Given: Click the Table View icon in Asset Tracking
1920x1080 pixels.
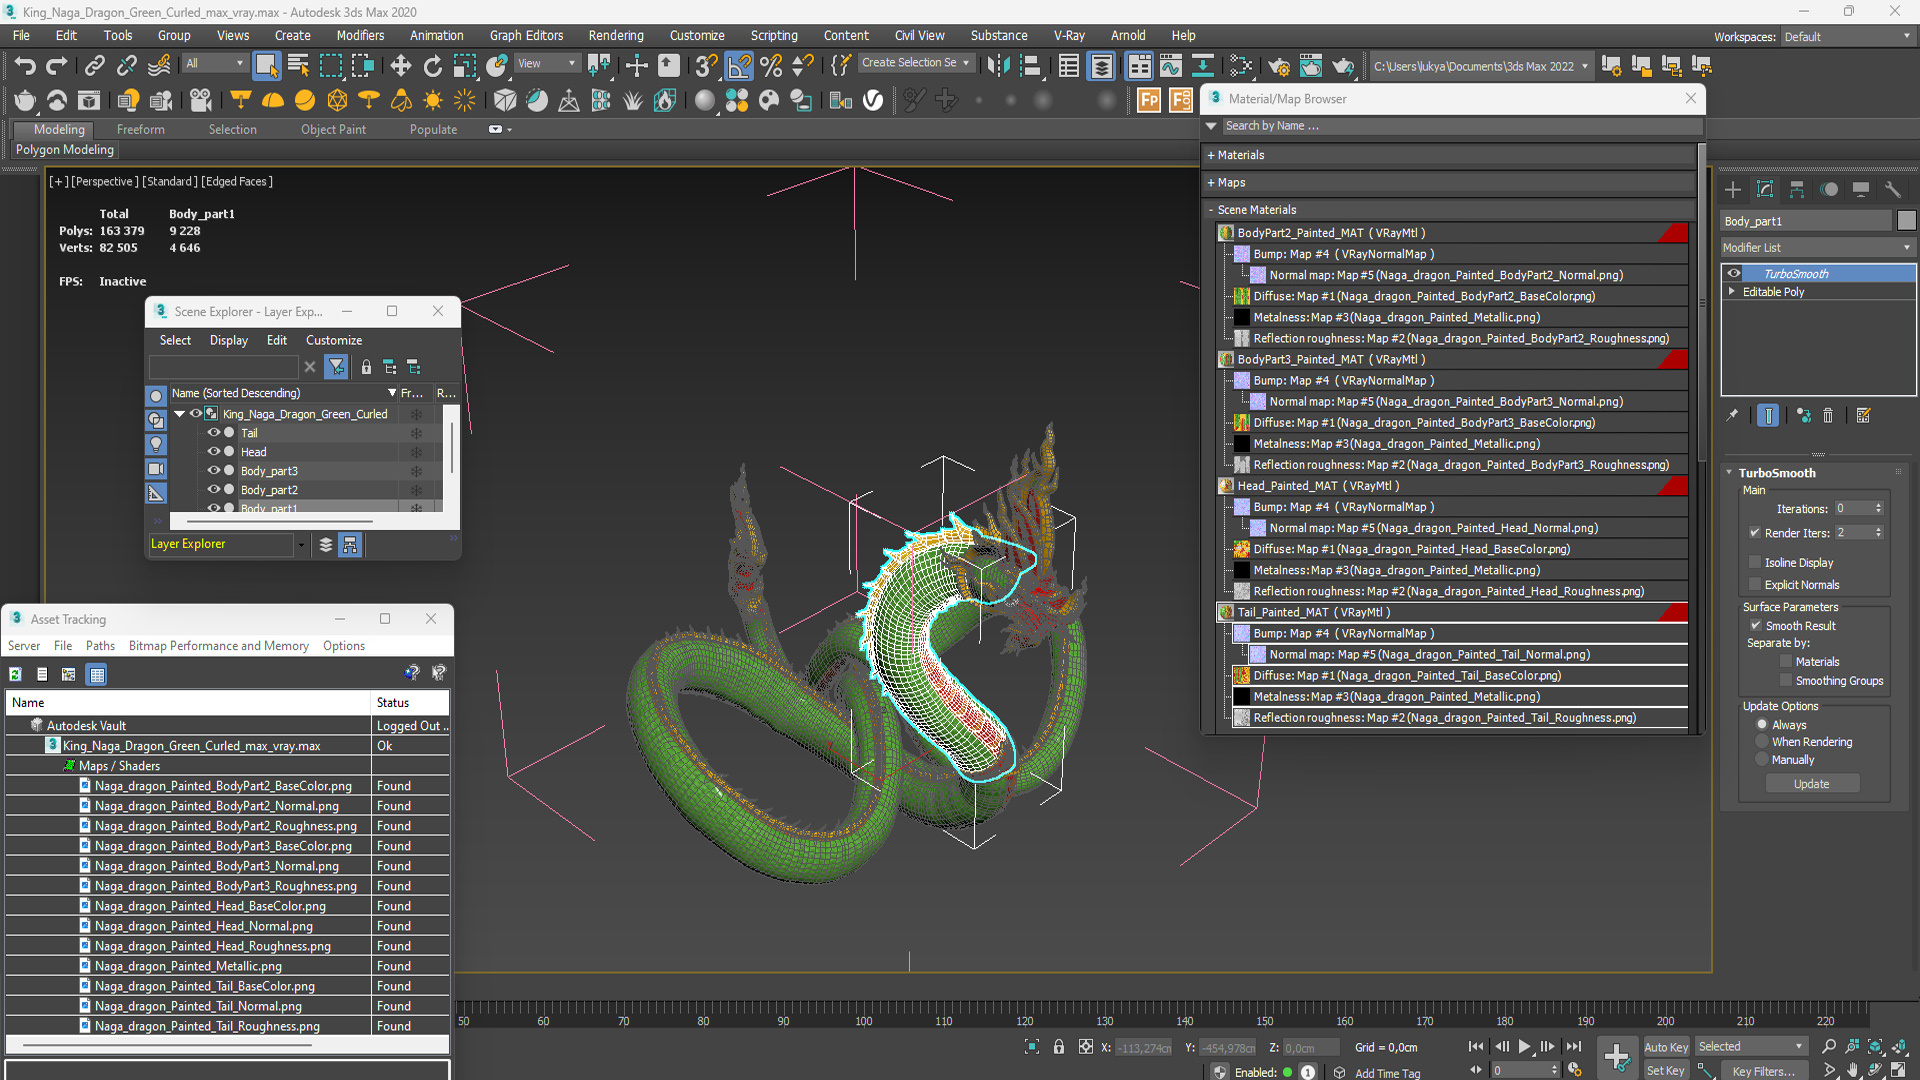Looking at the screenshot, I should pos(97,675).
